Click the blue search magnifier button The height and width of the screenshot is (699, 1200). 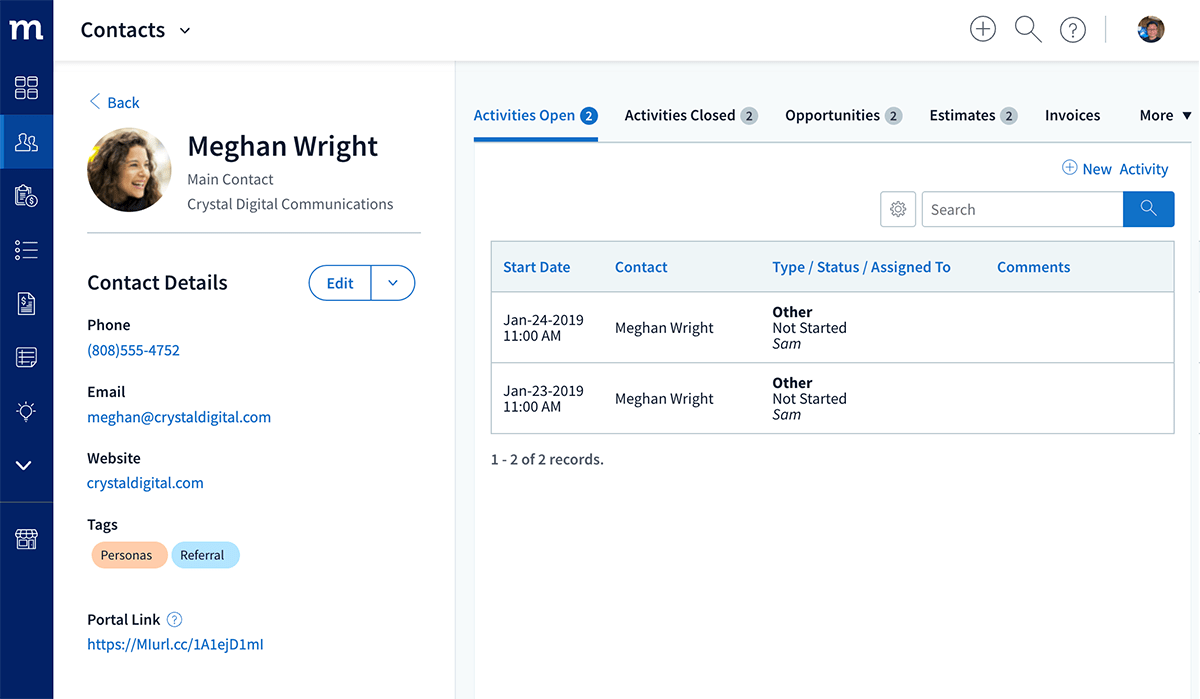(x=1148, y=209)
